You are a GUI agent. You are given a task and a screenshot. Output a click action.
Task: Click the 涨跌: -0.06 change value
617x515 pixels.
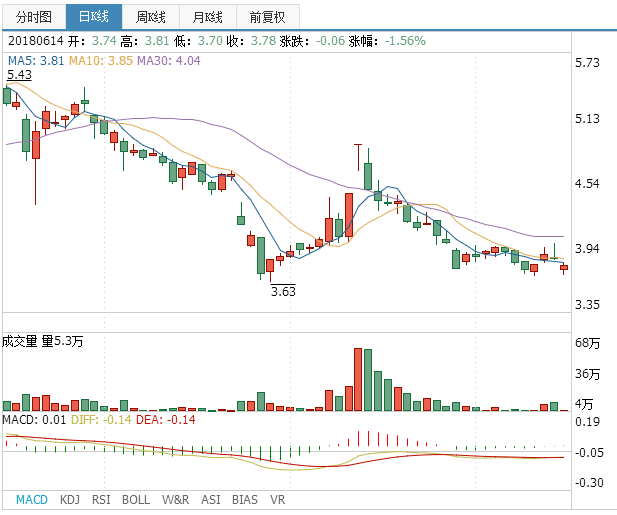pyautogui.click(x=312, y=41)
